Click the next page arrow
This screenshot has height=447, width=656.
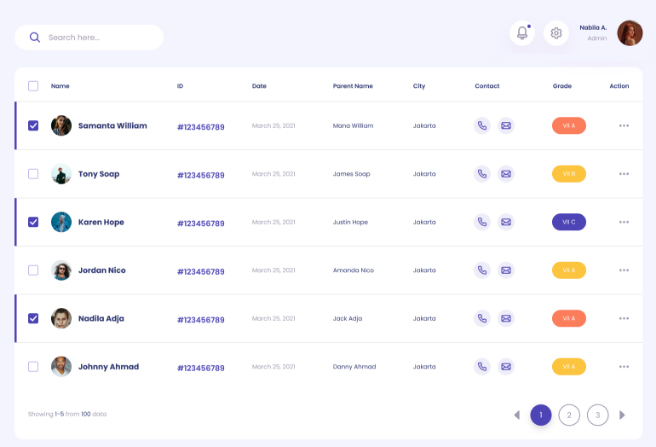(x=622, y=414)
